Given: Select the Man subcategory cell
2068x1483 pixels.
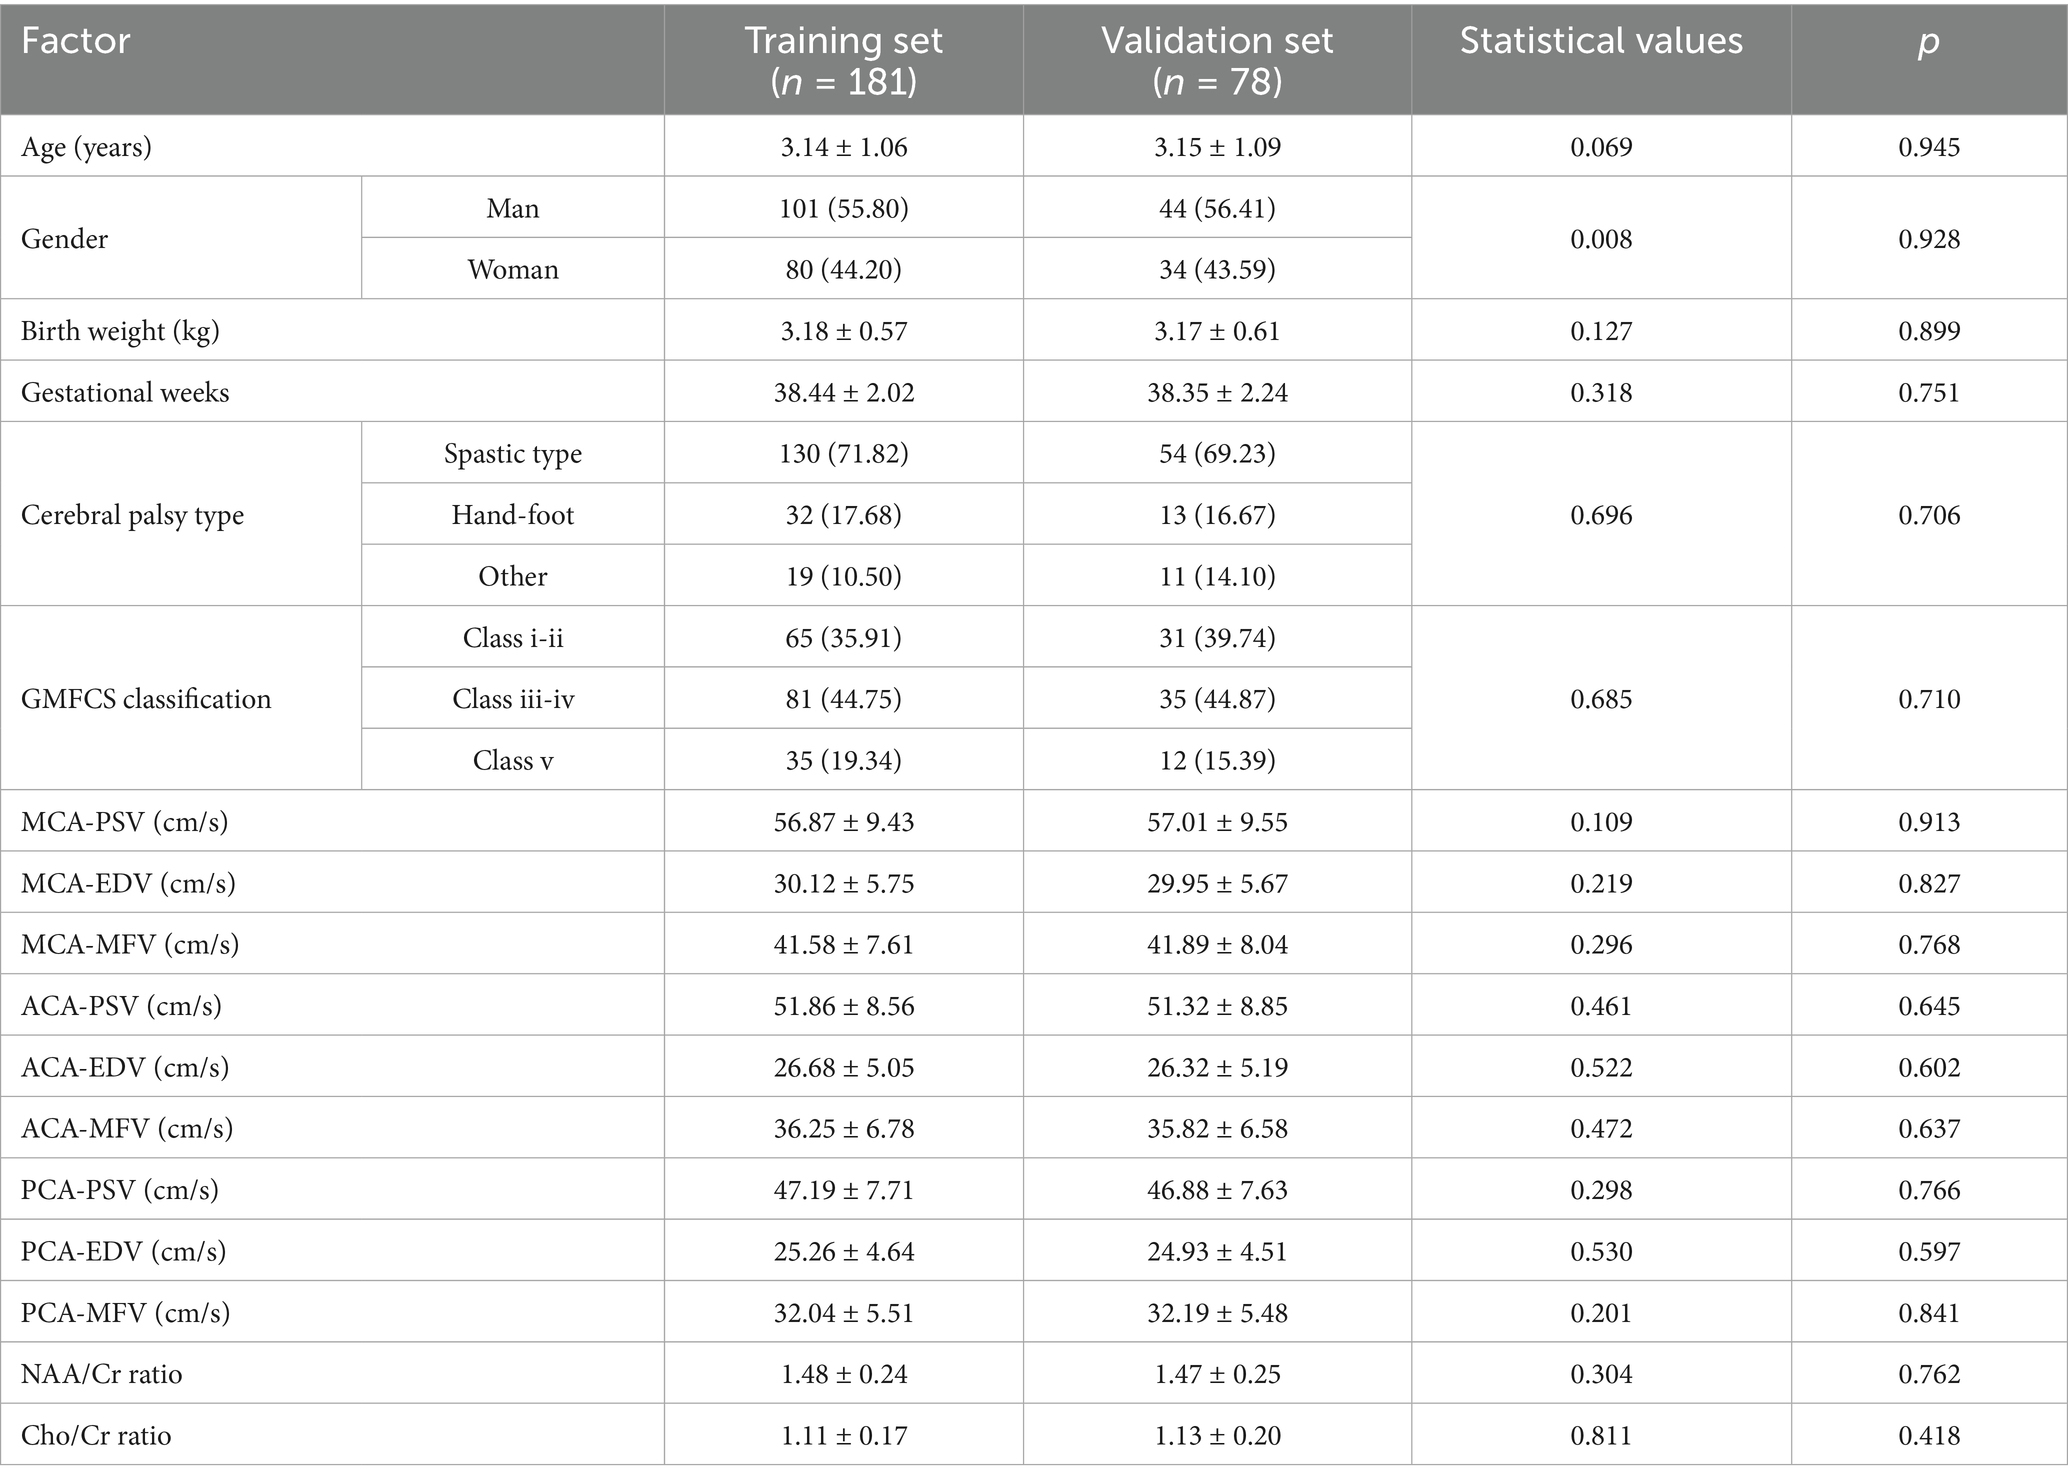Looking at the screenshot, I should tap(513, 208).
